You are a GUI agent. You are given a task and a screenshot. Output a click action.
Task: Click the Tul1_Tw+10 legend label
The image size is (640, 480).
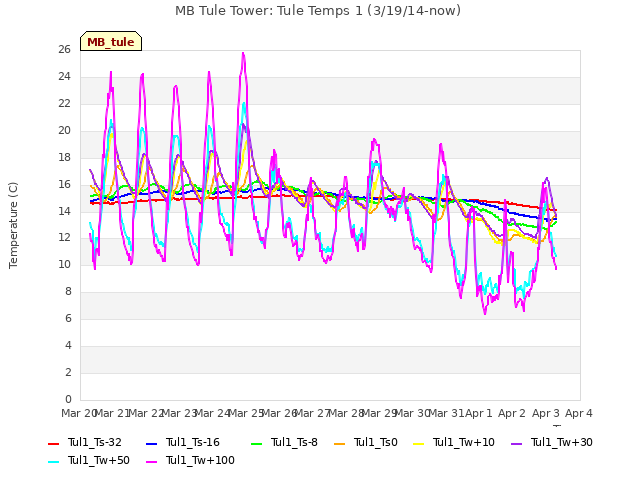click(x=464, y=442)
